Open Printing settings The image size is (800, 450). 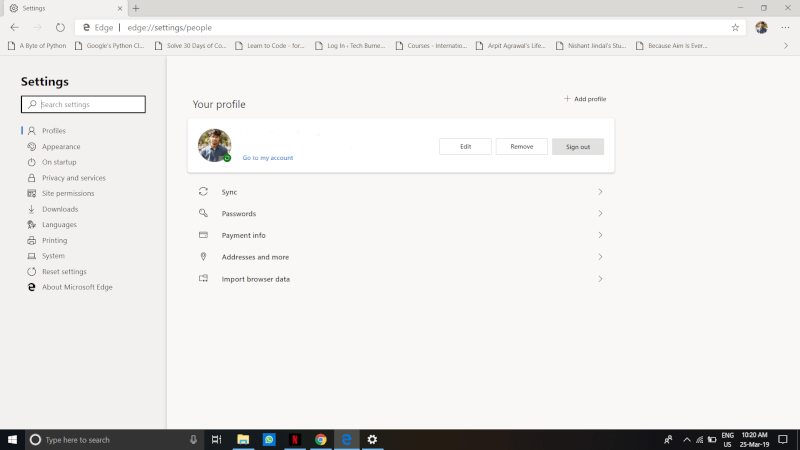coord(54,240)
